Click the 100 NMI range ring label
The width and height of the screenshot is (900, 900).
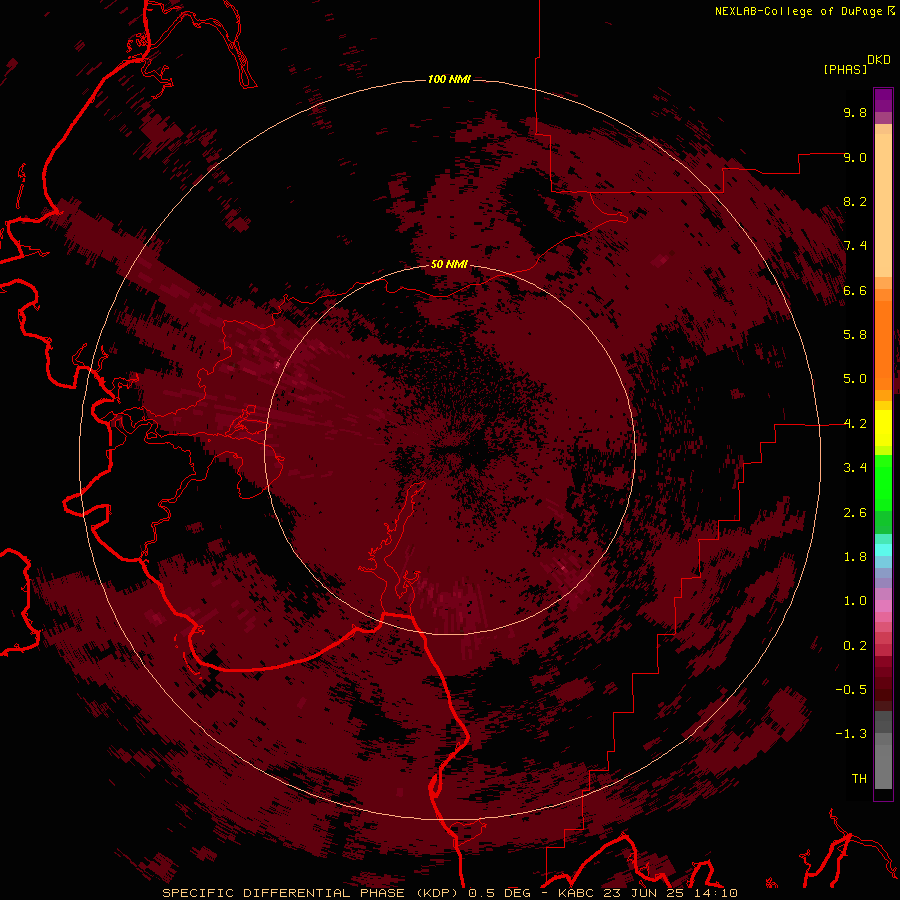click(x=449, y=79)
